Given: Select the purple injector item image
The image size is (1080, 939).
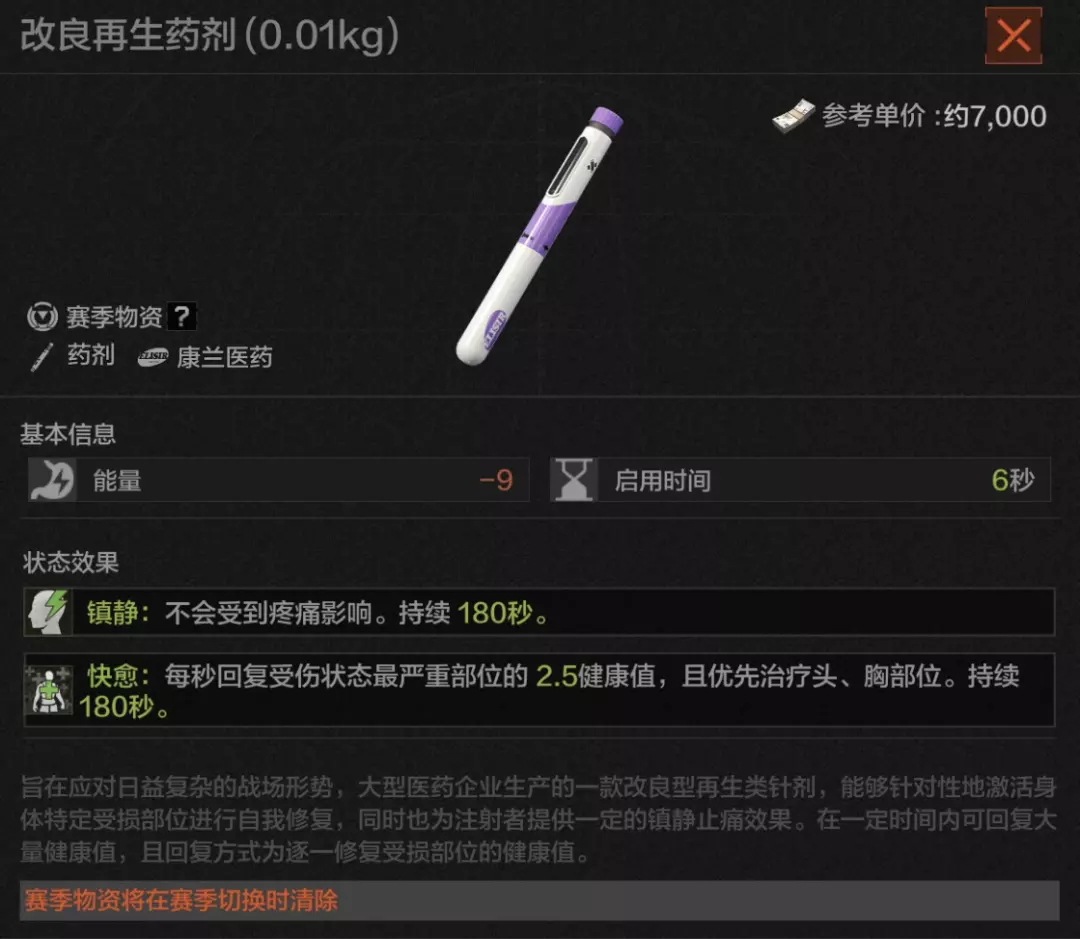Looking at the screenshot, I should [540, 235].
